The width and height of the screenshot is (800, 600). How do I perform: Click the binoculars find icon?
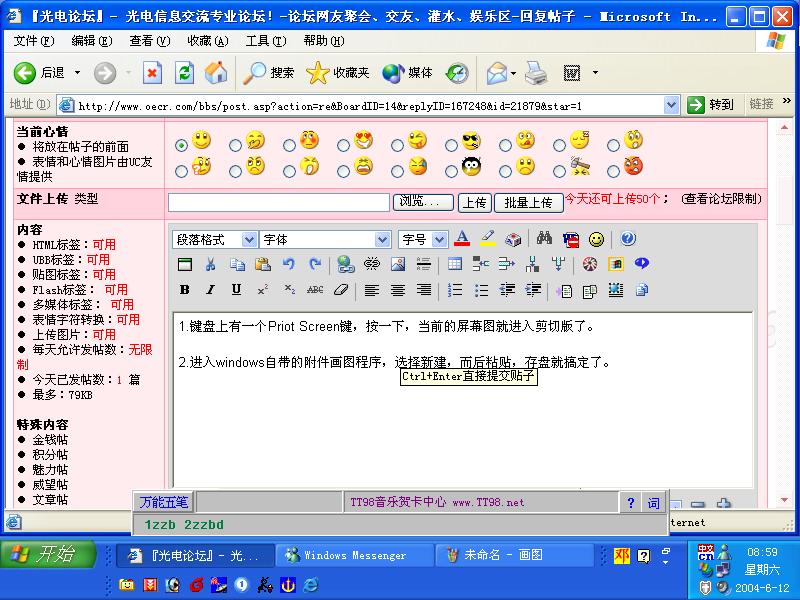pyautogui.click(x=544, y=239)
